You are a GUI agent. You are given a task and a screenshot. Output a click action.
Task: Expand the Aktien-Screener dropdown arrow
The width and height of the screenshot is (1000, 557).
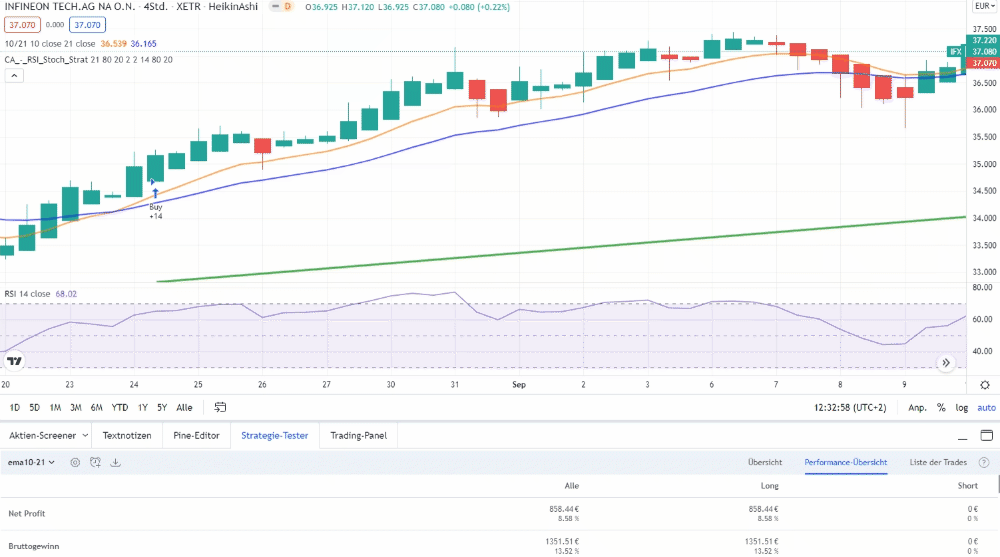coord(84,436)
